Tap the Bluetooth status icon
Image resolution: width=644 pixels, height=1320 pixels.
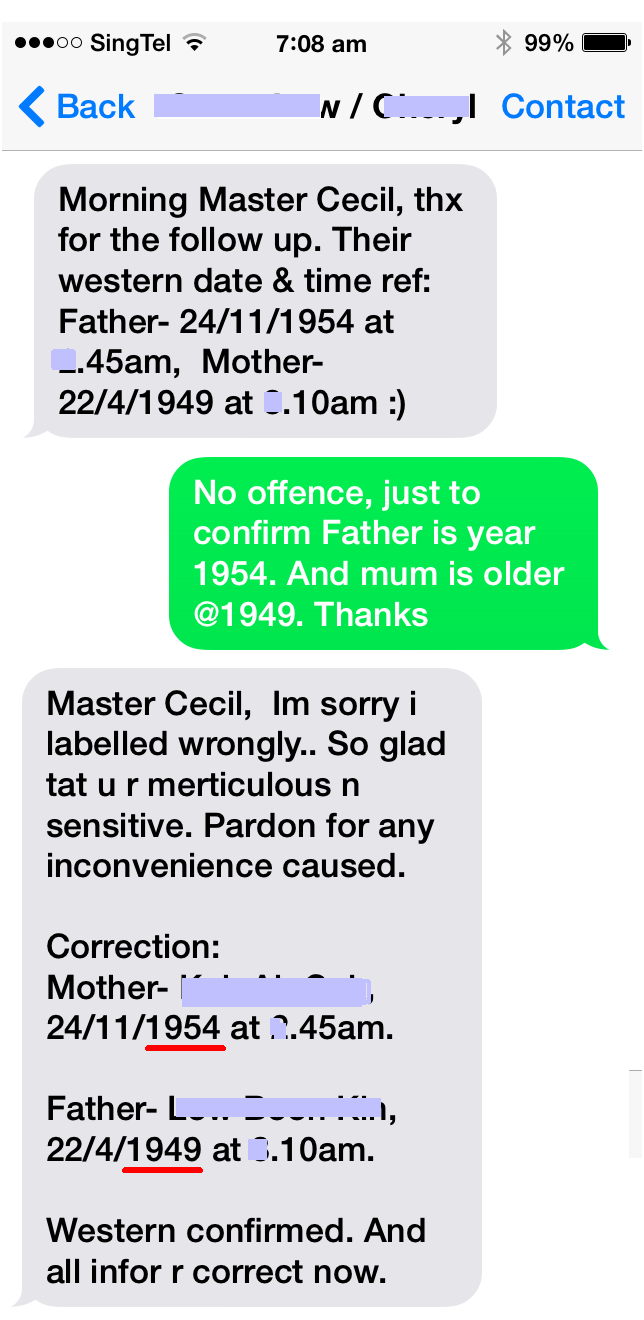click(x=503, y=43)
